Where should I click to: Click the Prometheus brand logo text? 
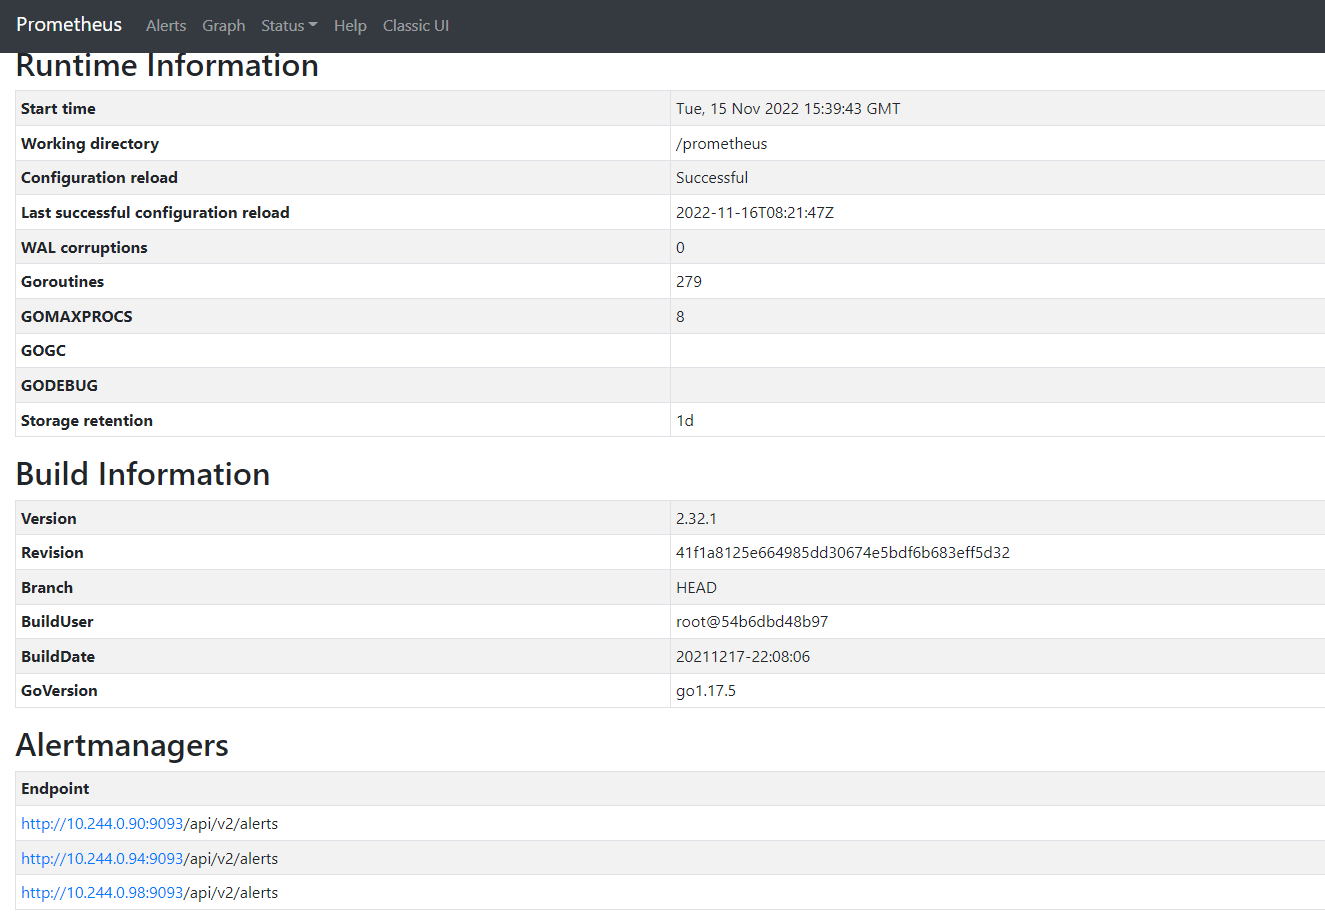coord(69,25)
